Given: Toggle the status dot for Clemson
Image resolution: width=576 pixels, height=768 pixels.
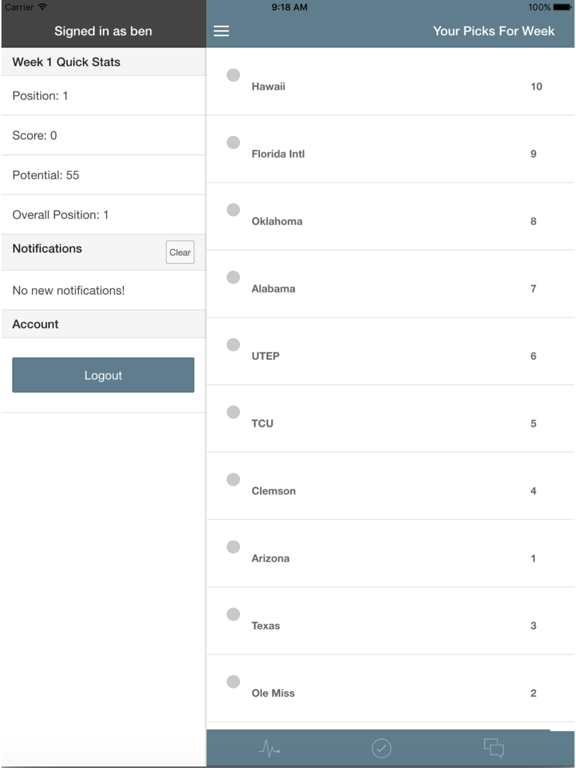Looking at the screenshot, I should click(x=233, y=479).
